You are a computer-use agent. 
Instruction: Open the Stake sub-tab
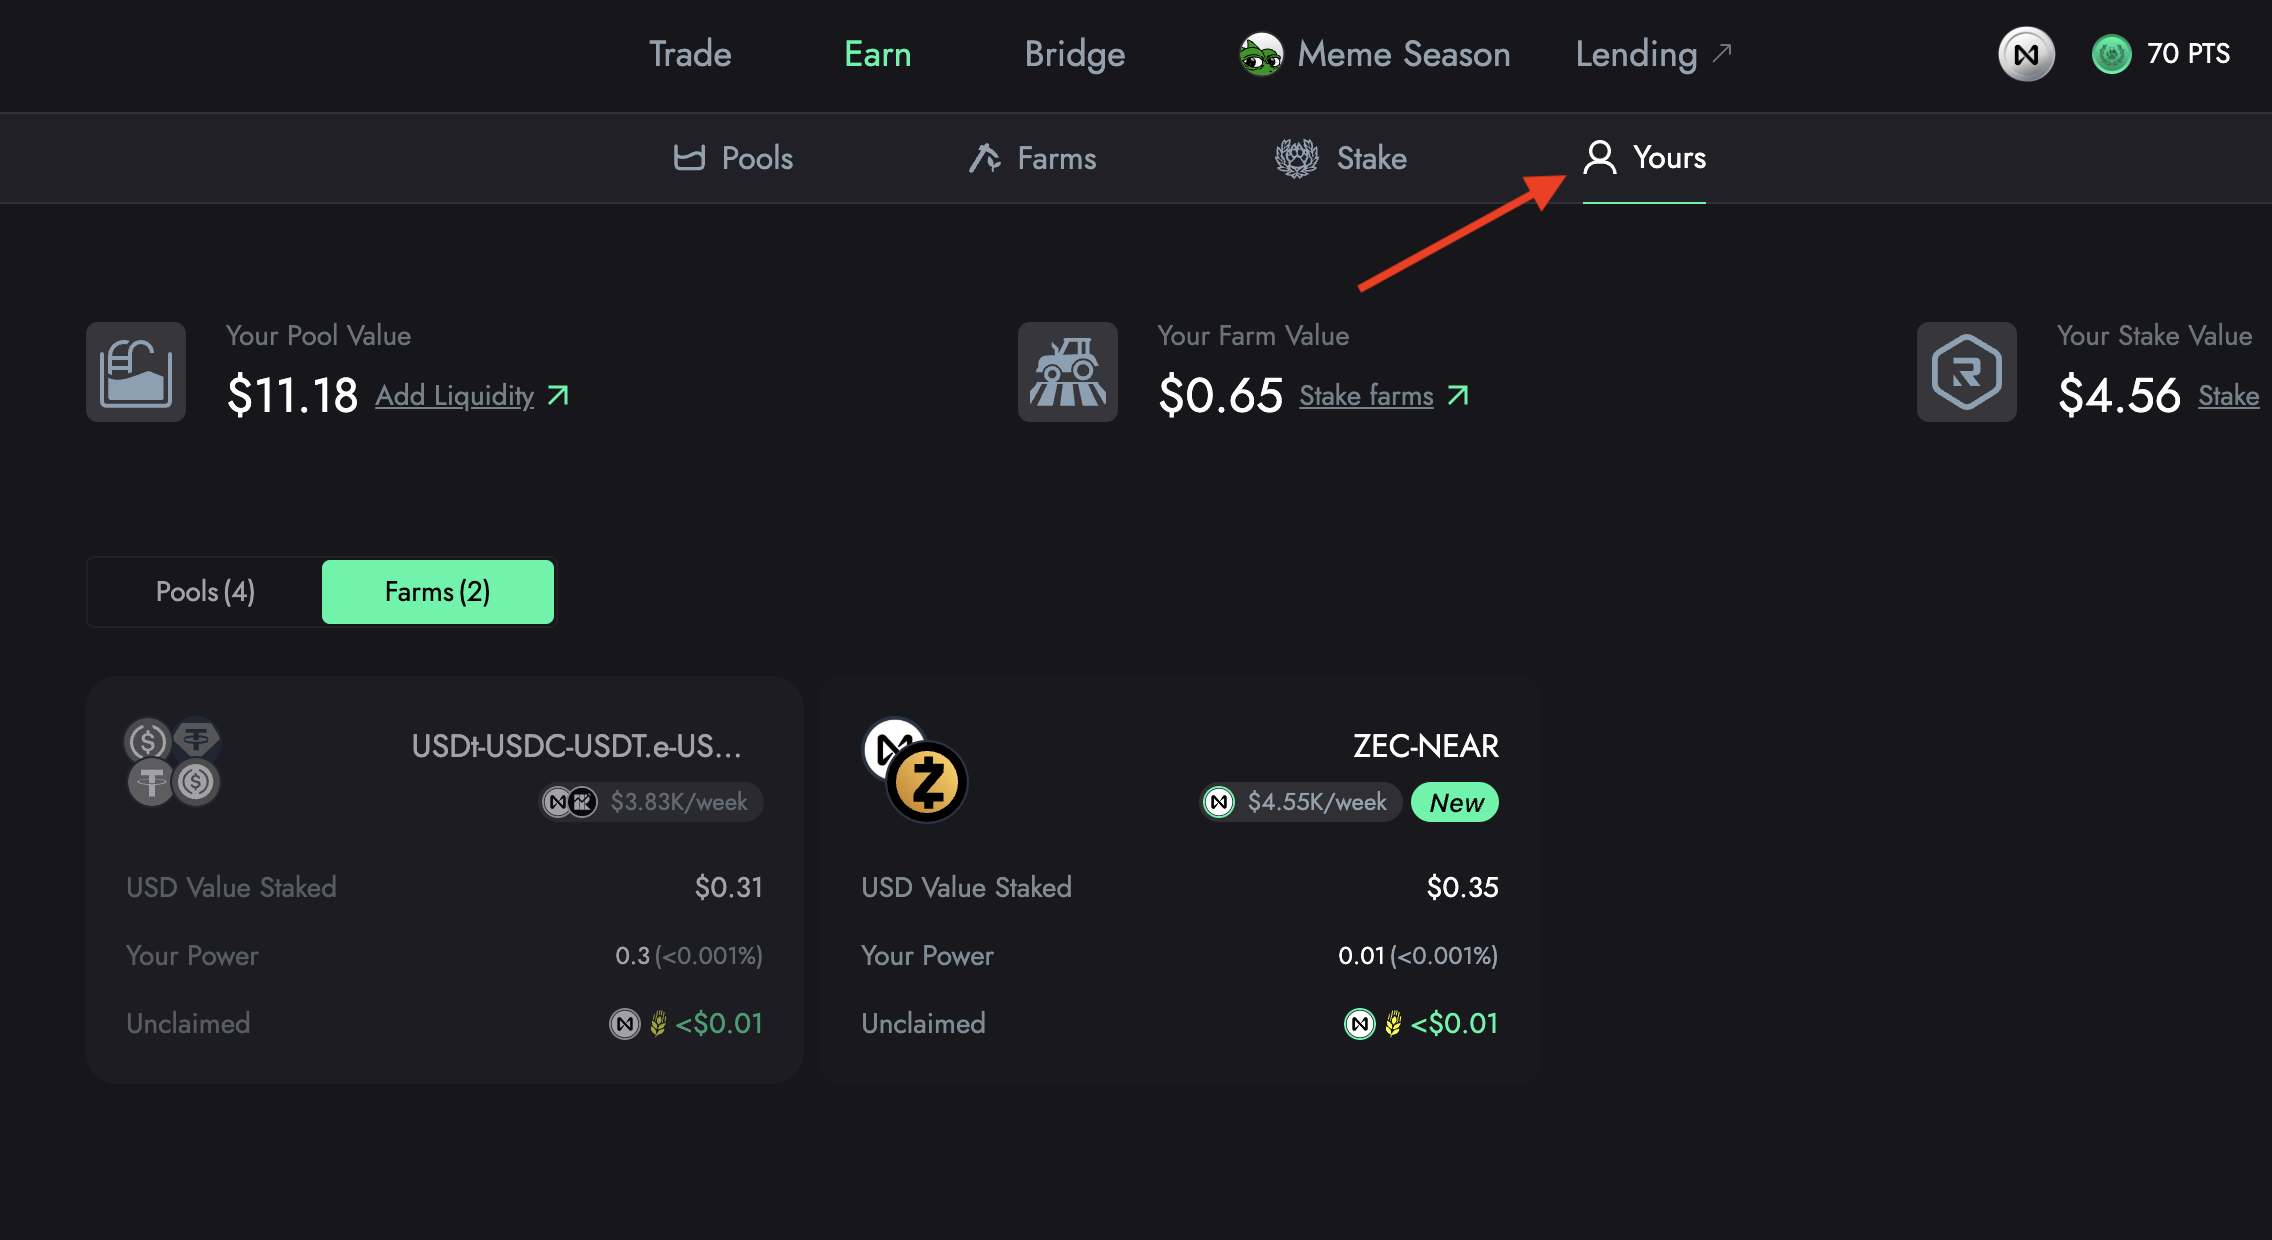1341,158
